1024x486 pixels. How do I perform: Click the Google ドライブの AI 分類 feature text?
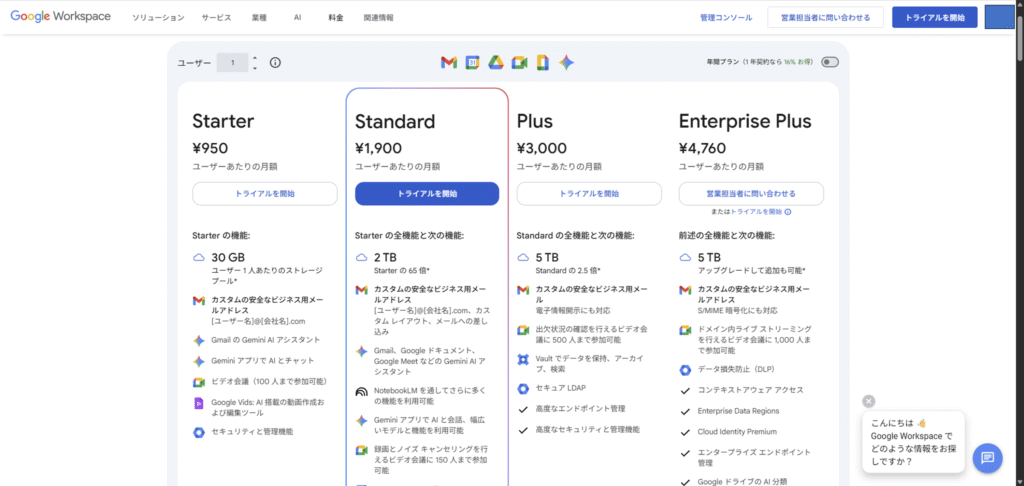(x=742, y=482)
